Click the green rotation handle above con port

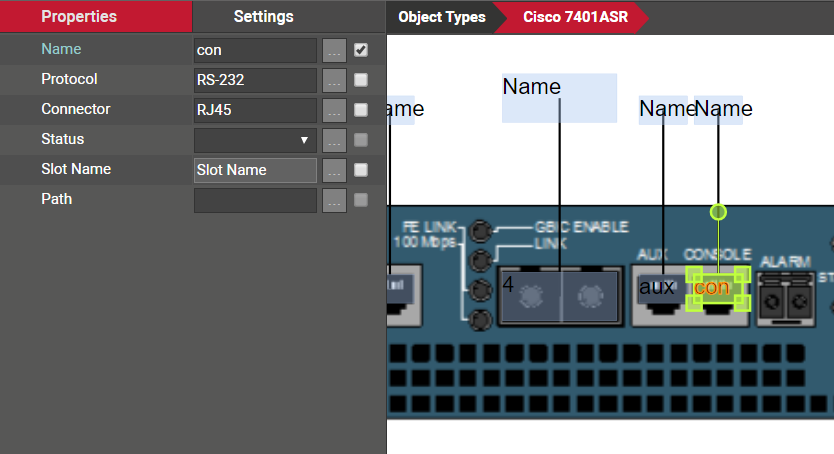[717, 212]
